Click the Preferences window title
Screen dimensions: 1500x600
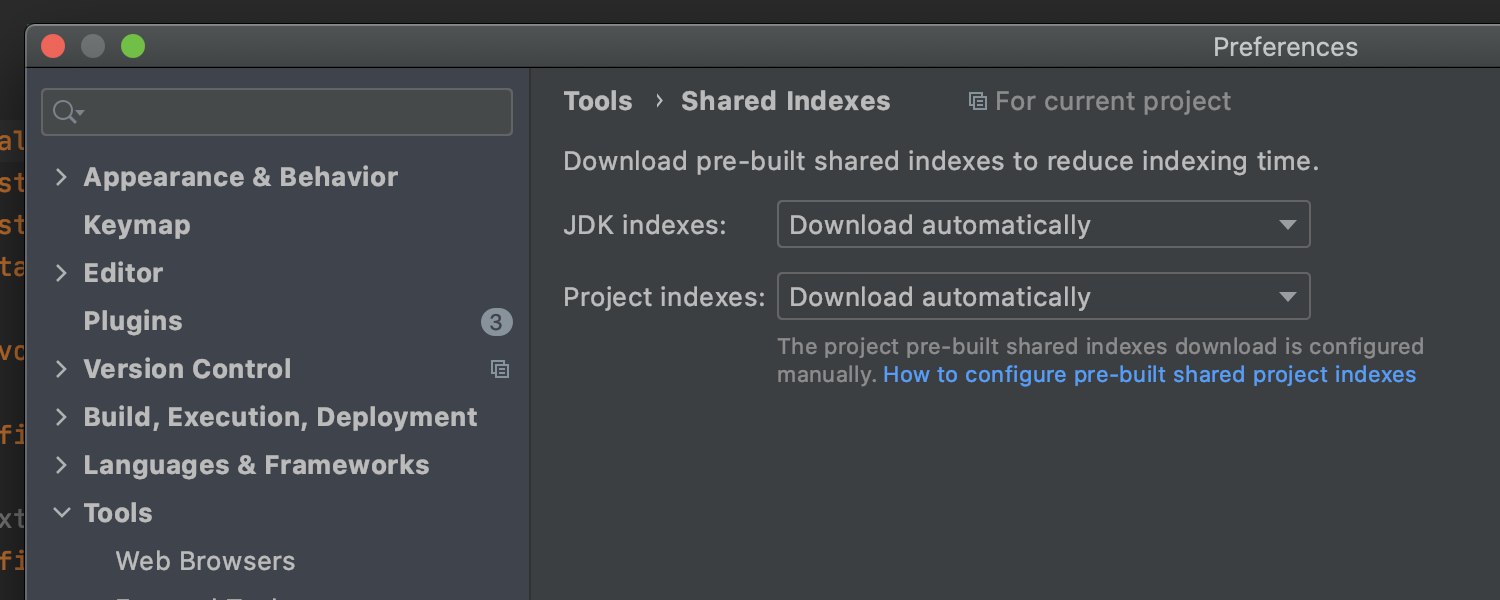tap(1285, 47)
